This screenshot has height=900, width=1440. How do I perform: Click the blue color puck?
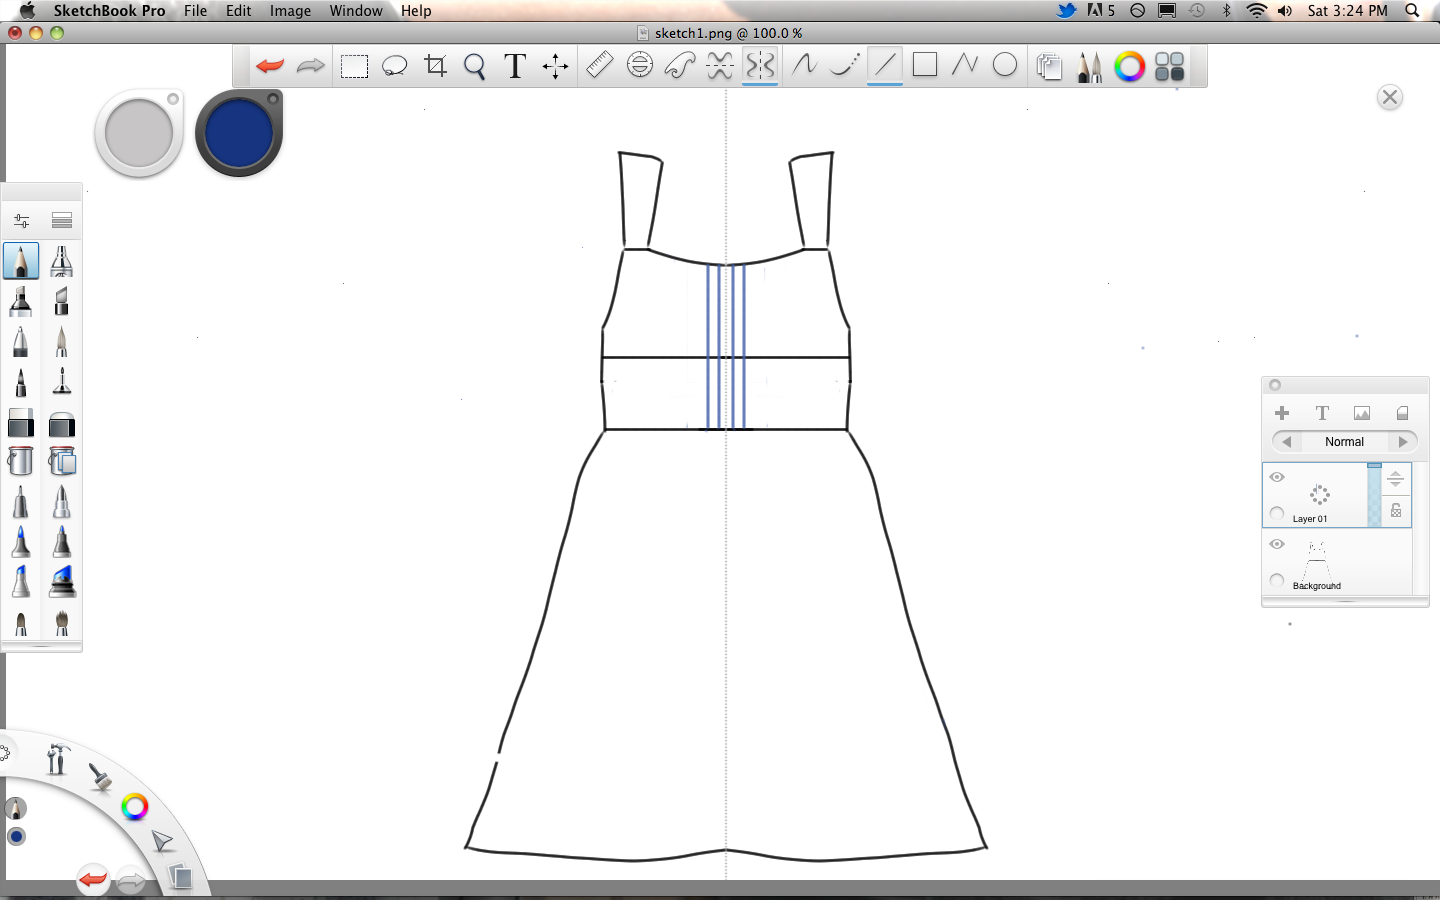pyautogui.click(x=239, y=133)
